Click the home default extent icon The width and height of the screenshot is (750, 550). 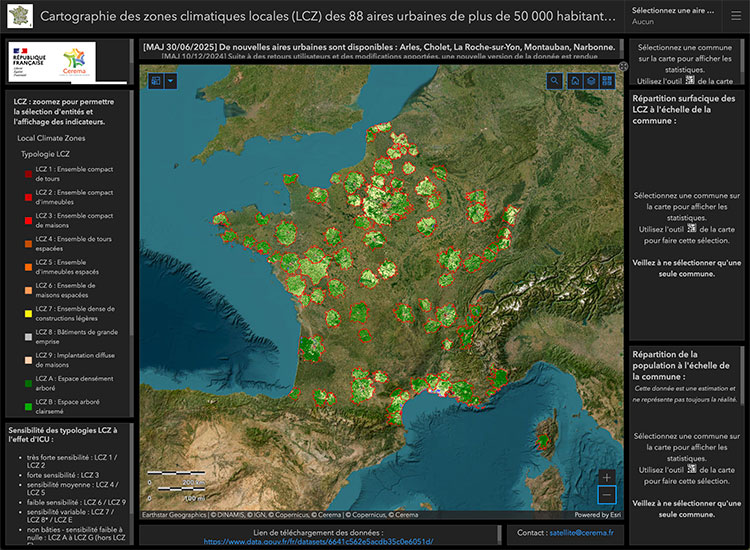(x=575, y=81)
